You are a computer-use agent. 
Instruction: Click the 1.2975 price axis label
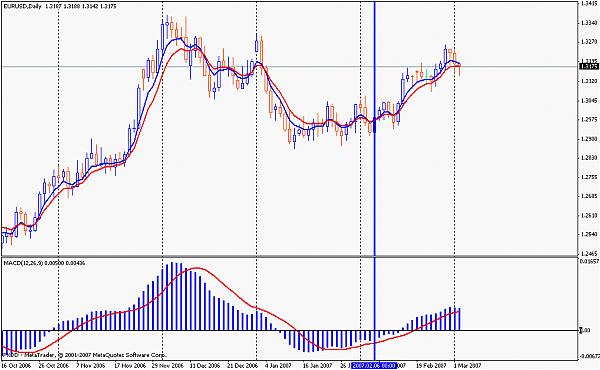(589, 119)
